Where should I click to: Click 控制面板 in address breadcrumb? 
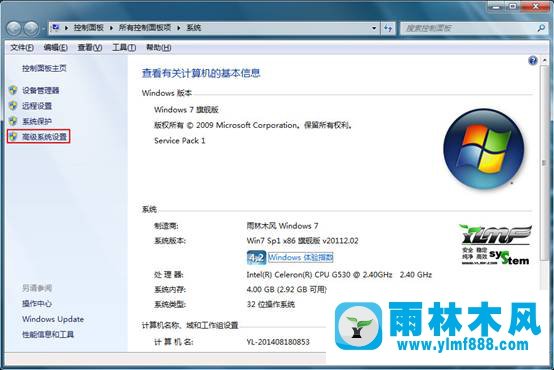point(89,28)
